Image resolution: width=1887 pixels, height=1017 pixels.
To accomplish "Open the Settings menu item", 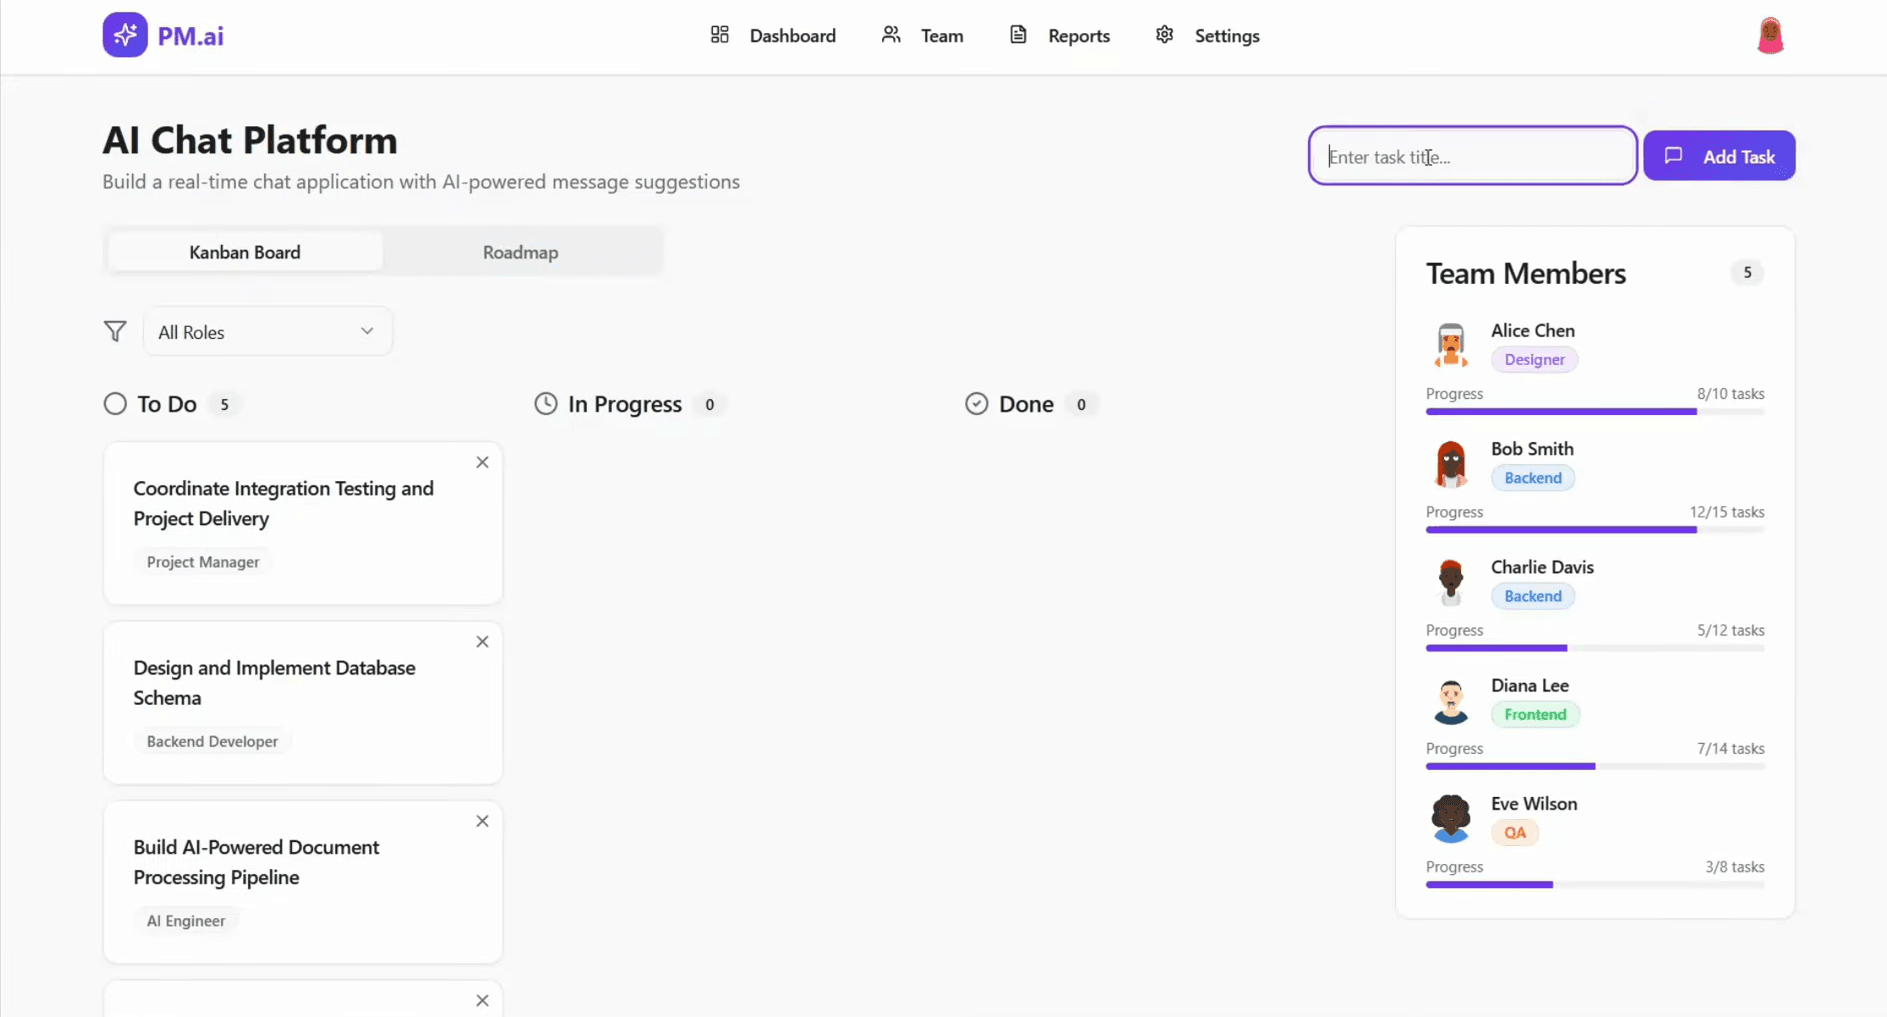I will click(x=1207, y=35).
